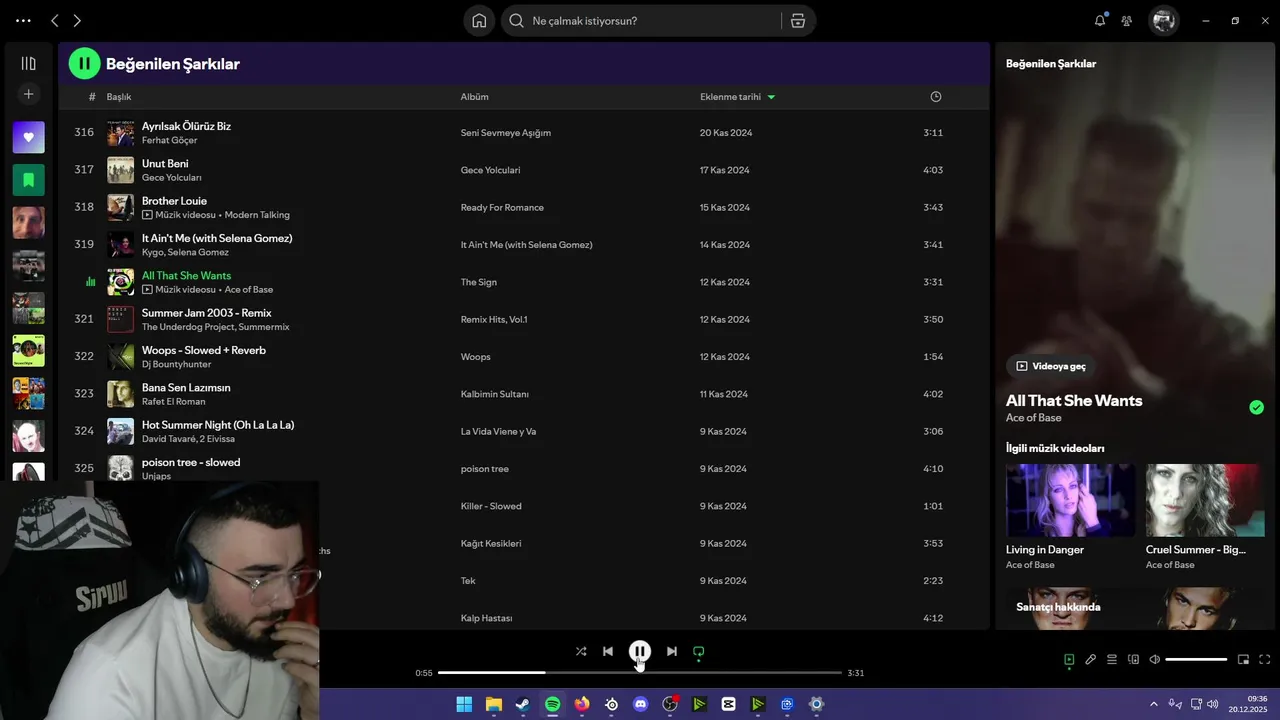Open the three-dots app menu
Viewport: 1280px width, 720px height.
tap(23, 20)
